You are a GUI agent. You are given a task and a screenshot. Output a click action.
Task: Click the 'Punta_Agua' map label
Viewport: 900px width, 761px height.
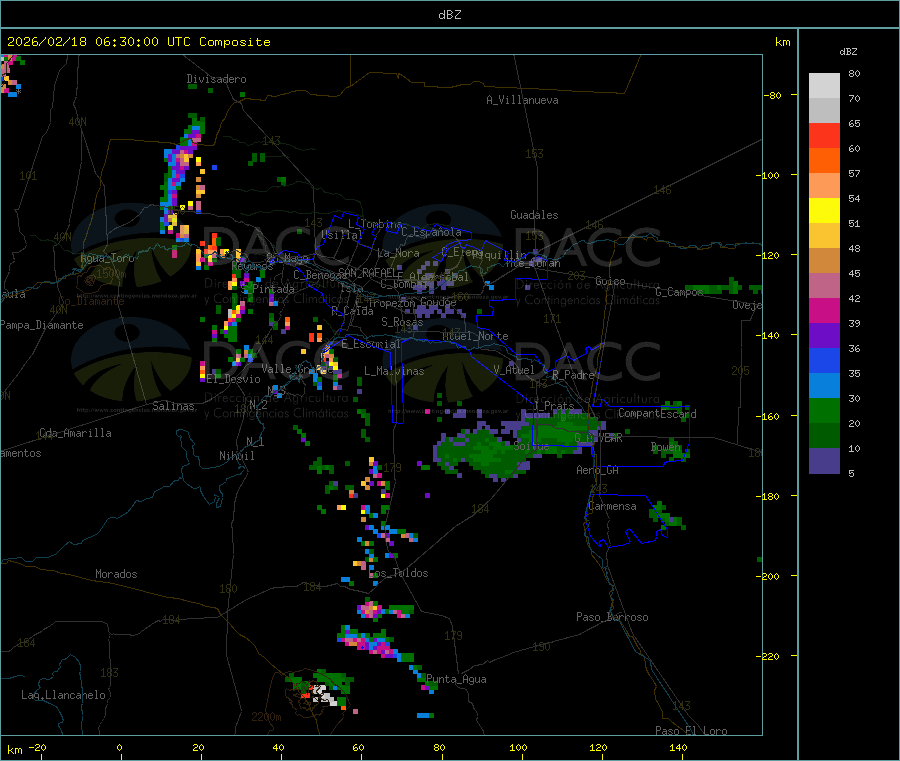(456, 679)
